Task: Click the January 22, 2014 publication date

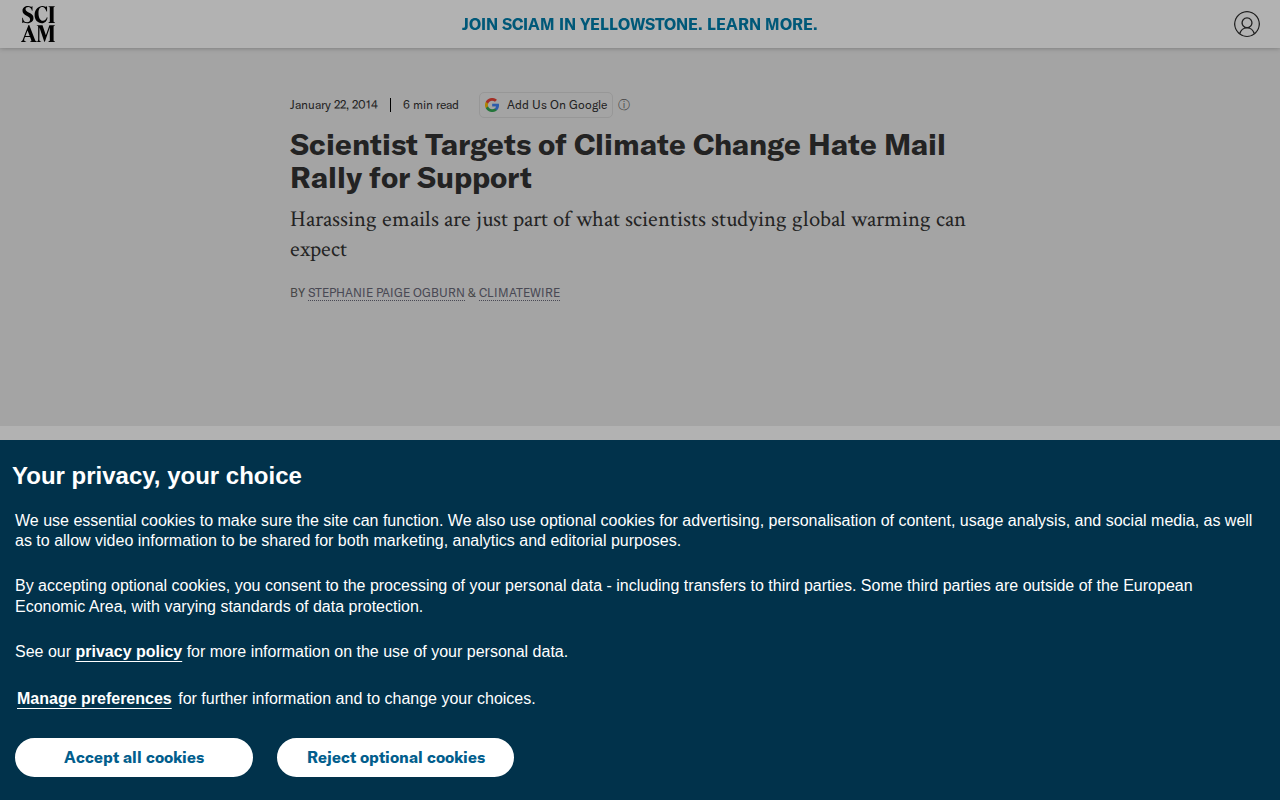Action: tap(334, 105)
